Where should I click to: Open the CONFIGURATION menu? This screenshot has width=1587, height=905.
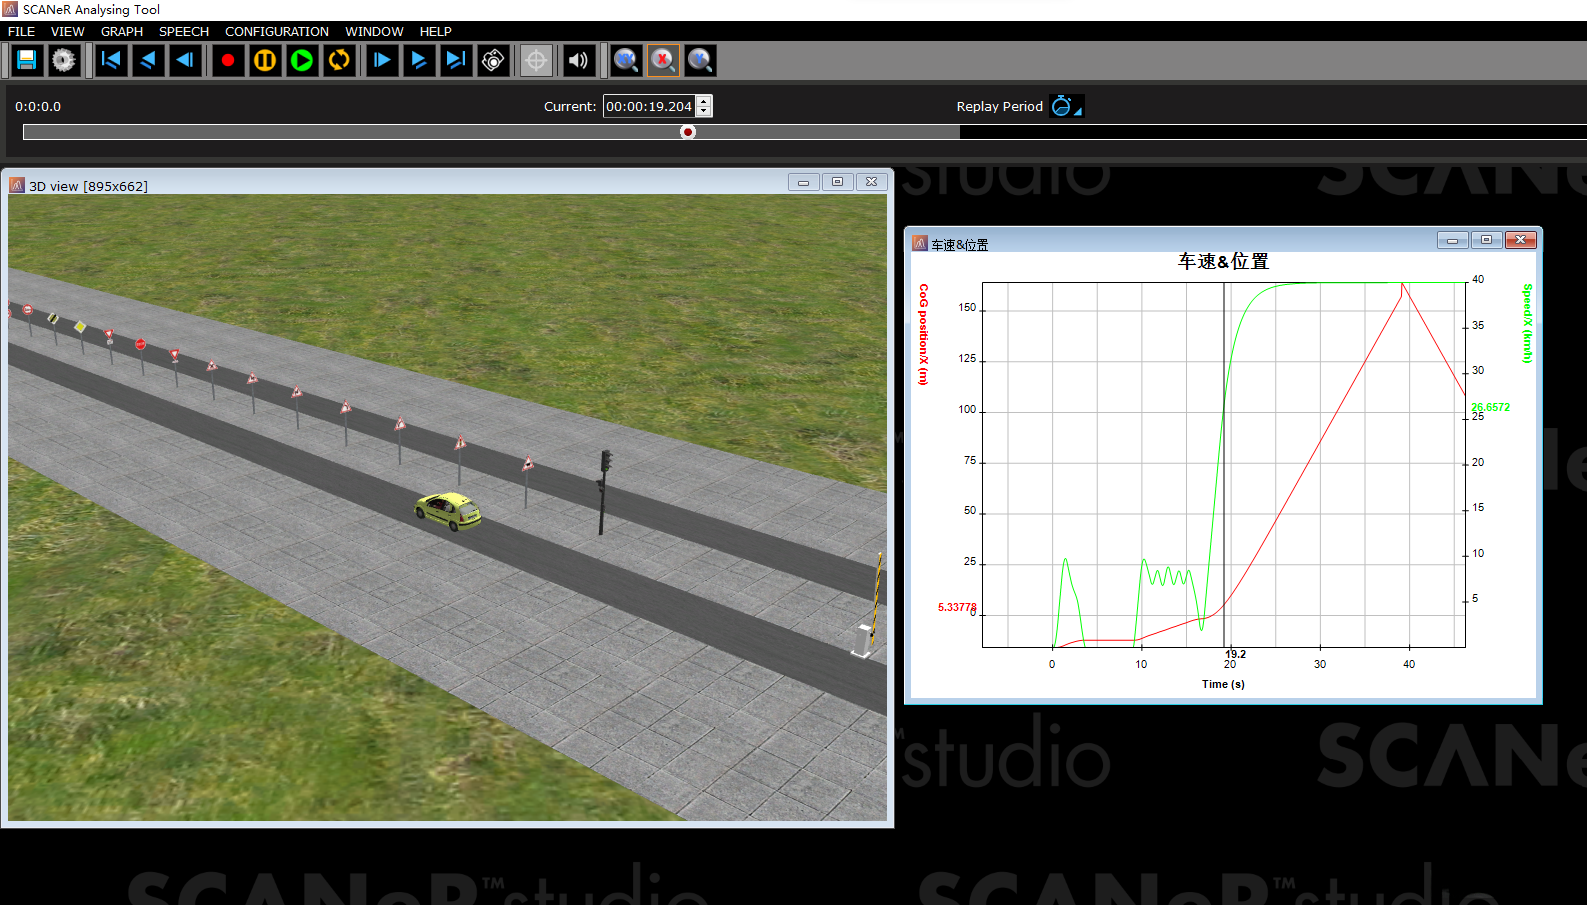tap(276, 31)
